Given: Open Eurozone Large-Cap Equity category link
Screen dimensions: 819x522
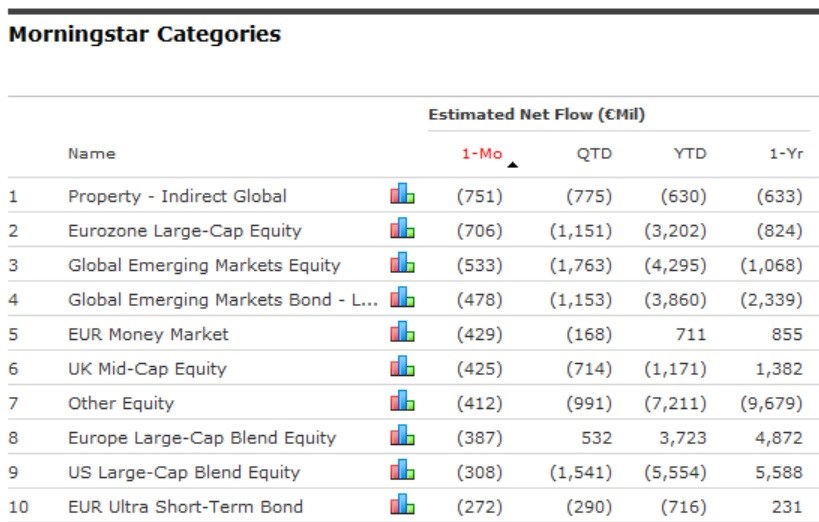Looking at the screenshot, I should coord(184,230).
